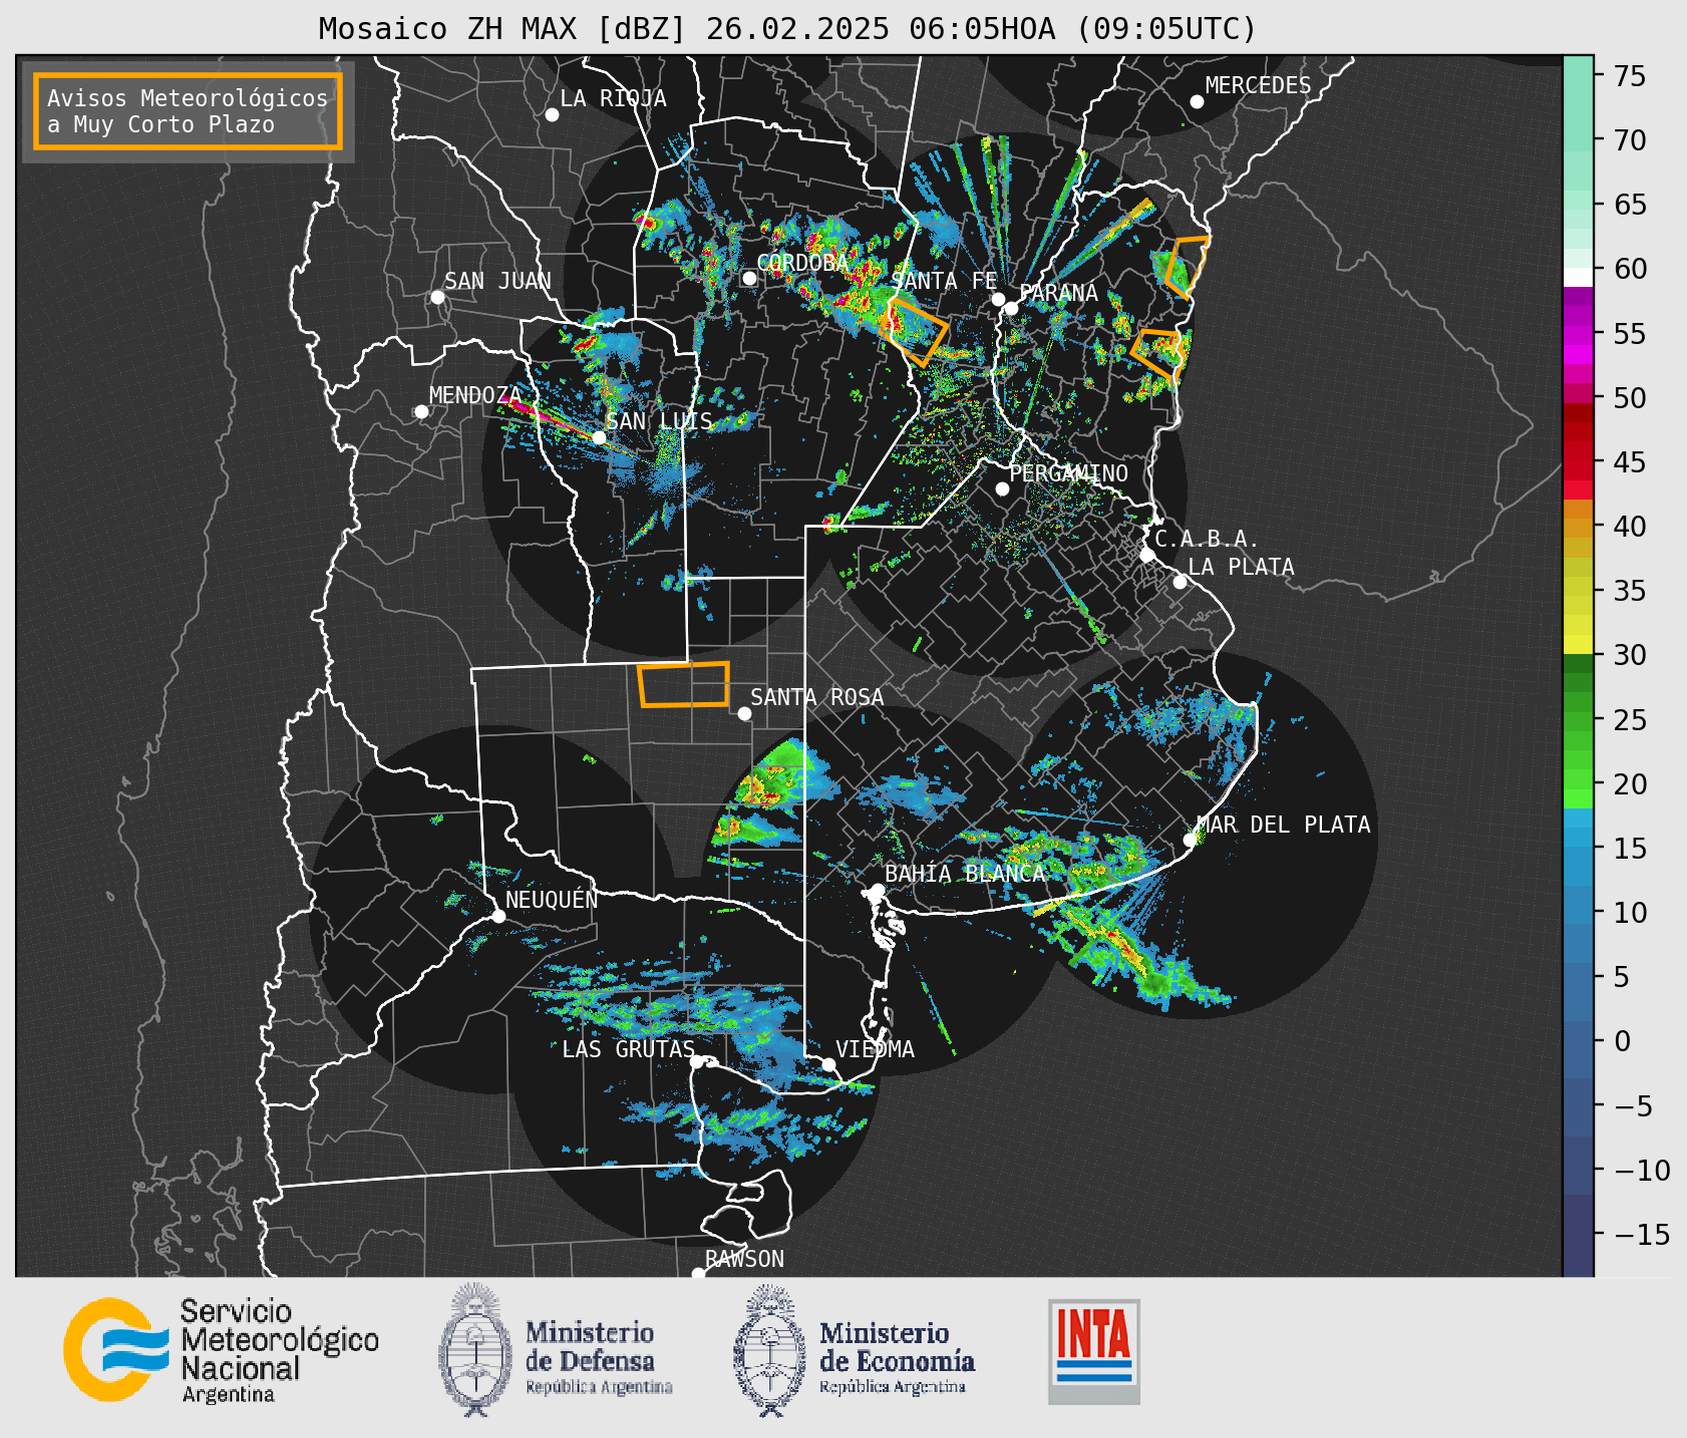Click the 70 dBZ scale label
1687x1438 pixels.
click(1628, 141)
